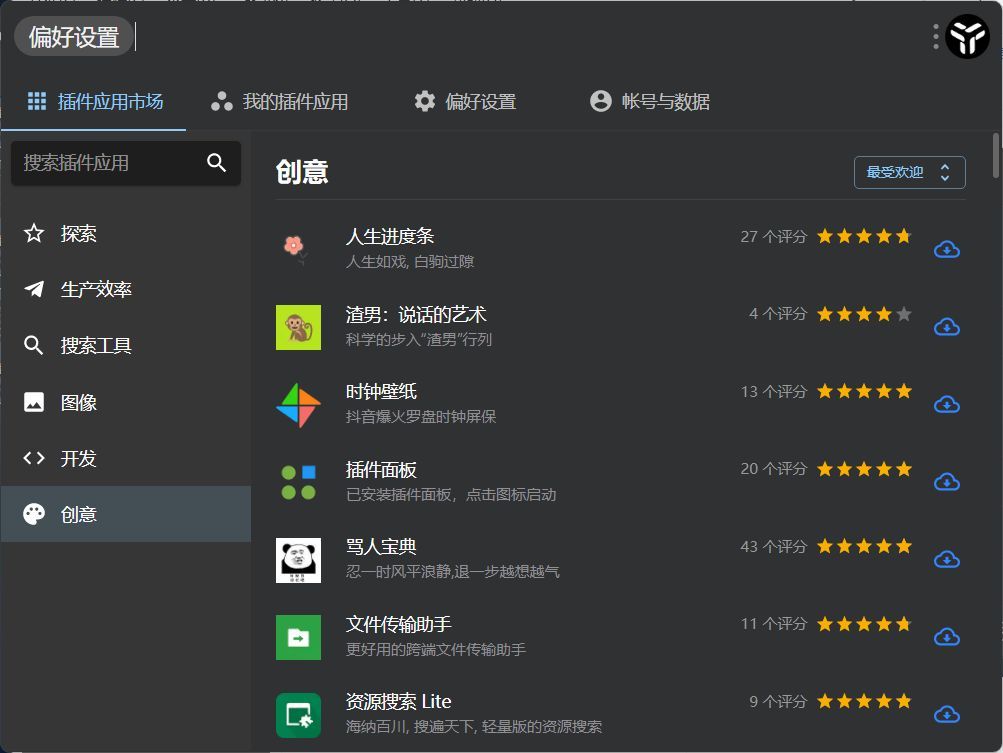The width and height of the screenshot is (1003, 753).
Task: Click the 插件面板 green dots app icon
Action: coord(298,482)
